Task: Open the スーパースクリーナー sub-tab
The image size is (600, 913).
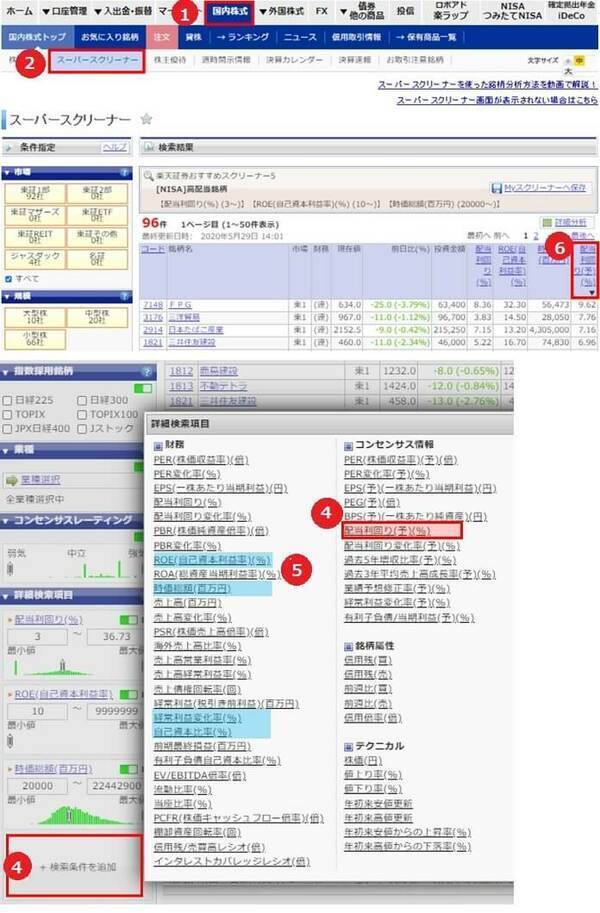Action: click(97, 60)
